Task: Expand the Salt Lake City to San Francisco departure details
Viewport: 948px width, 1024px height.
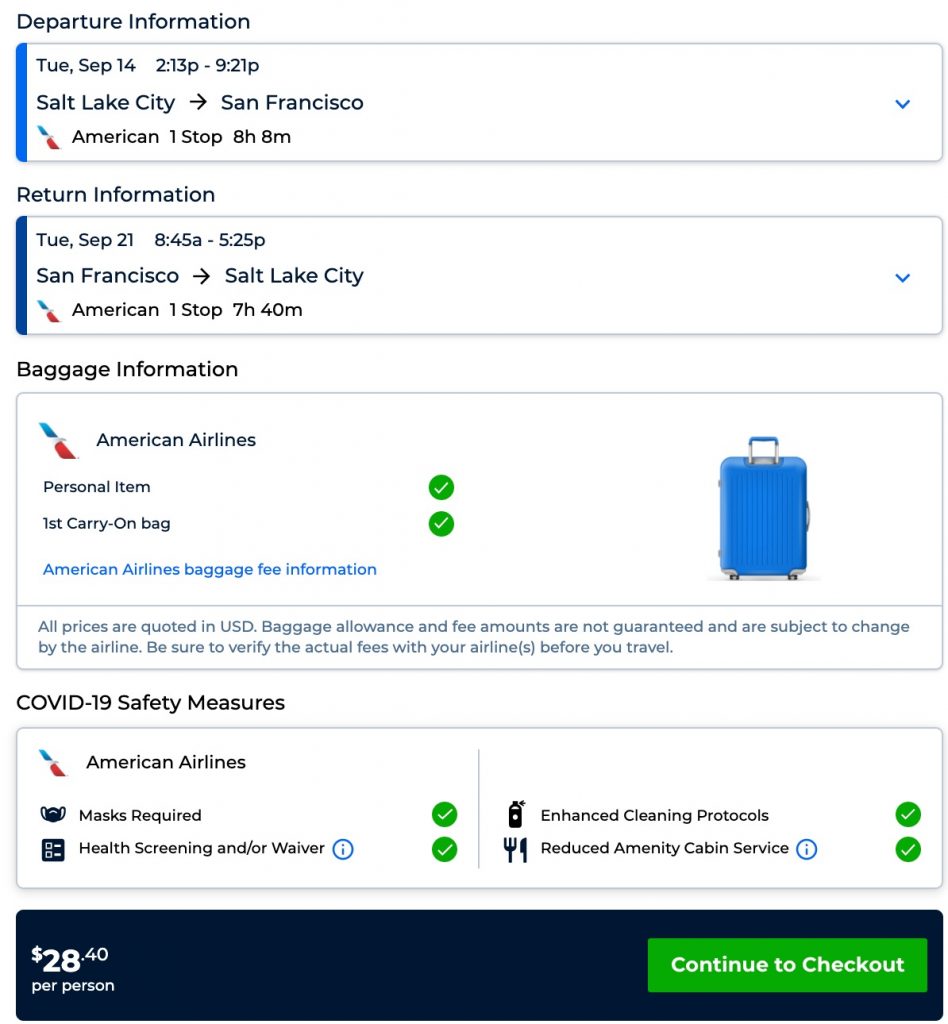Action: [902, 104]
